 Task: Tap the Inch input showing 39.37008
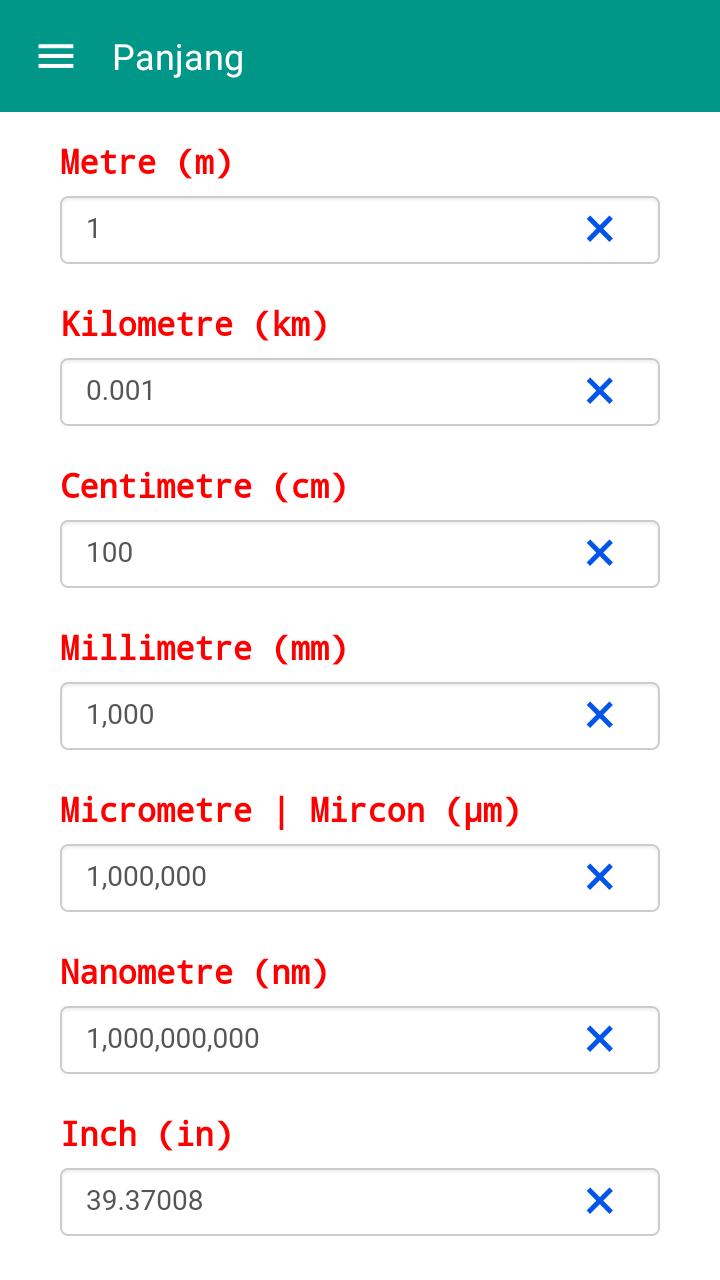click(x=310, y=1202)
